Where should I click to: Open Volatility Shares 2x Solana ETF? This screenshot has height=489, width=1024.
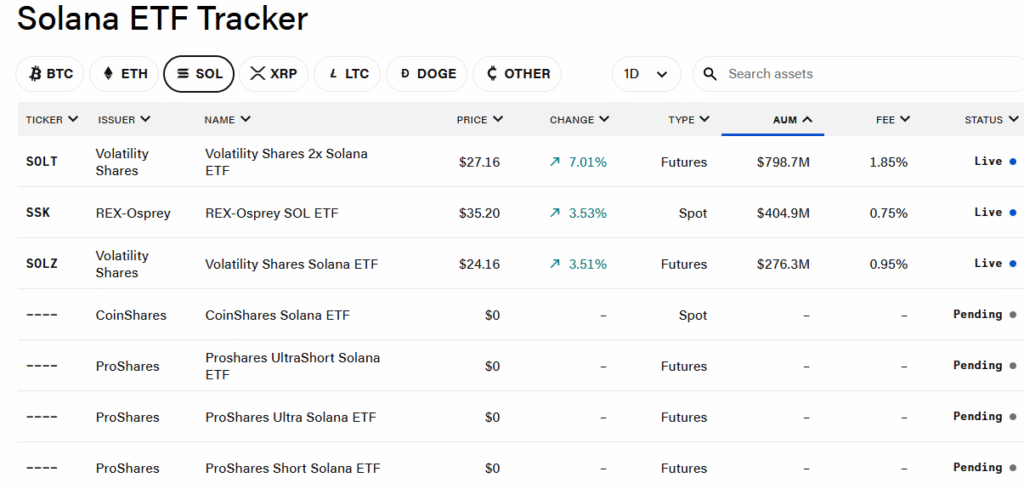coord(286,162)
